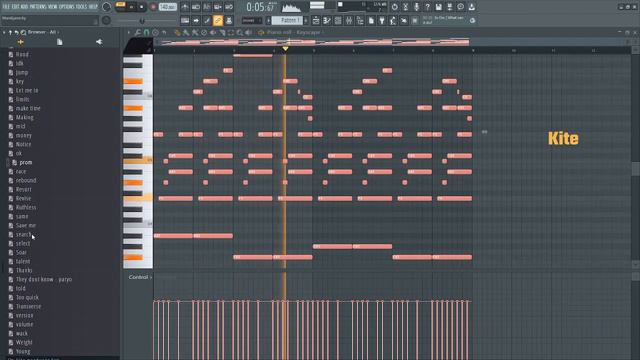Viewport: 640px width, 360px height.
Task: Open the VIEW menu
Action: 53,7
